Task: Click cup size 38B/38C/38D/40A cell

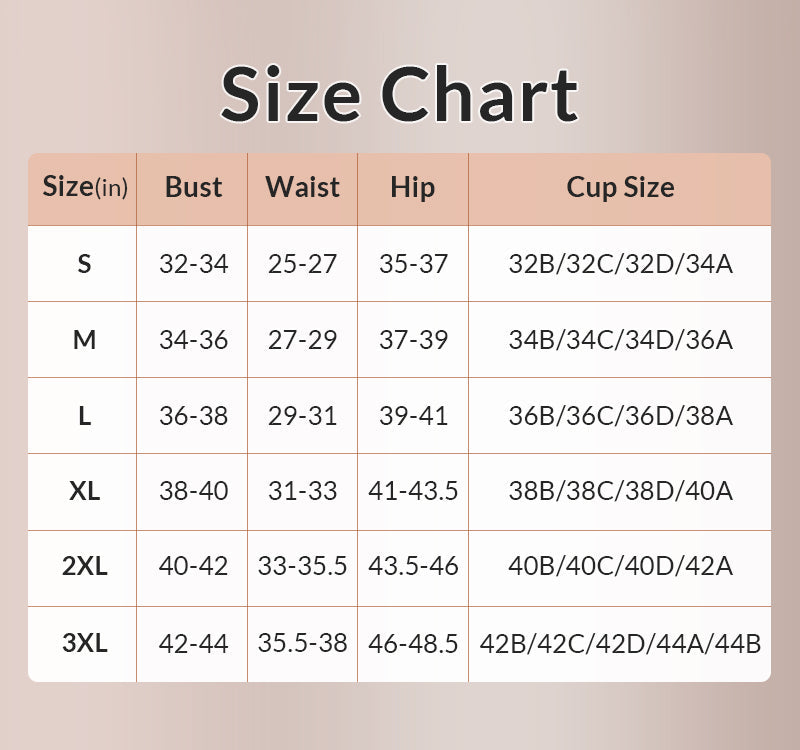Action: (x=620, y=491)
